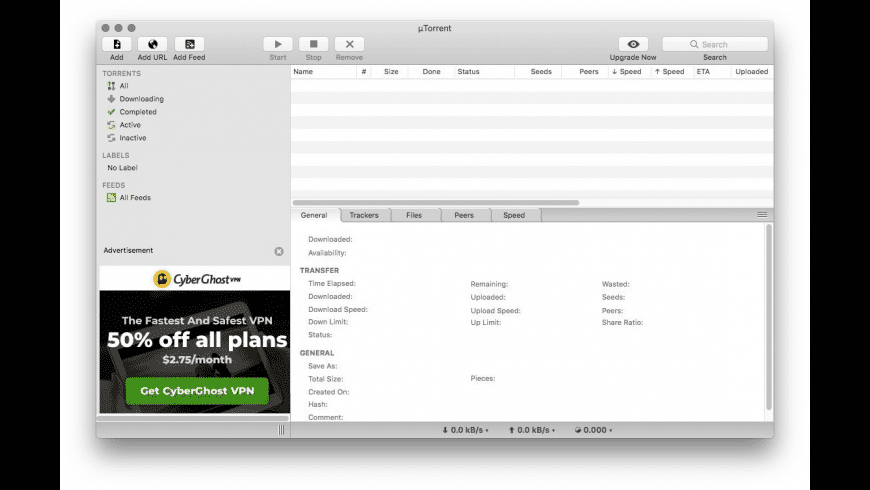Open All Feeds in sidebar

pyautogui.click(x=135, y=198)
